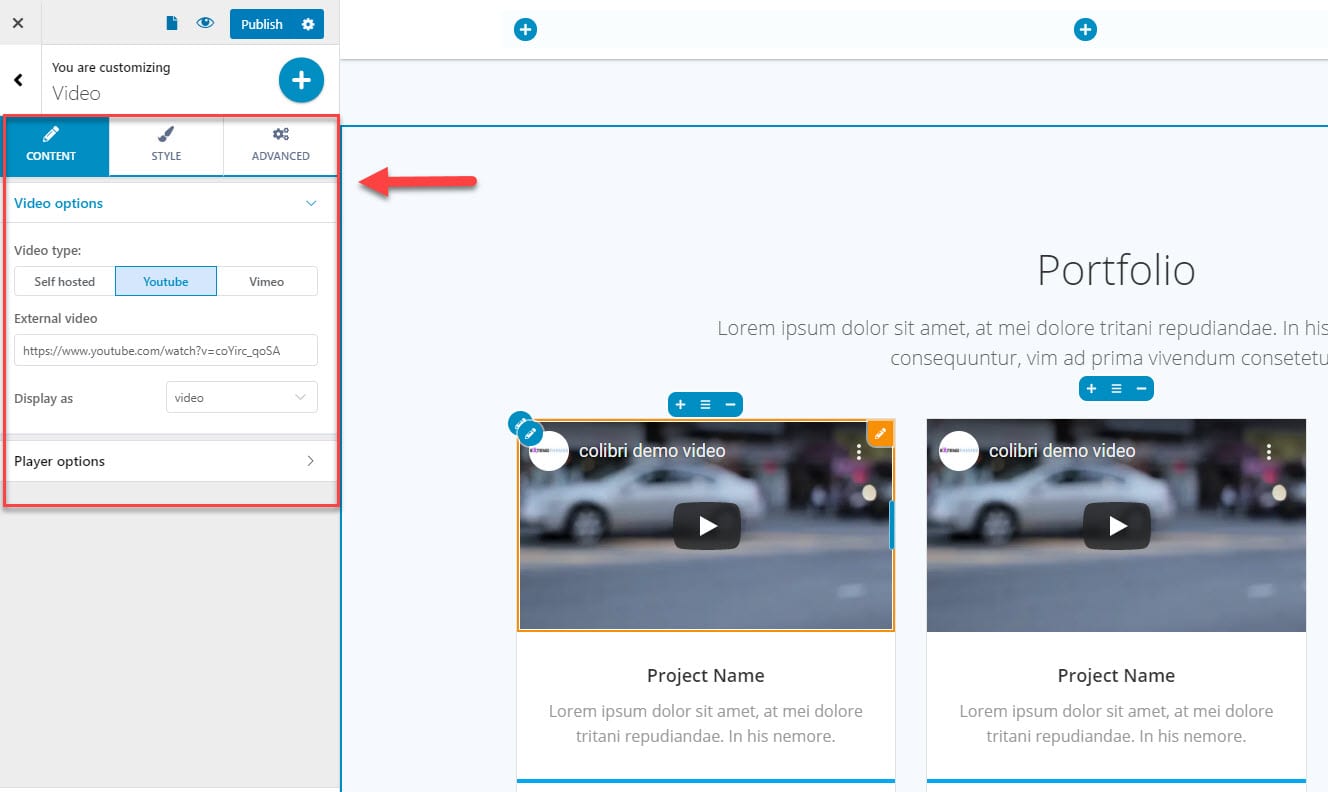Open the three-dot menu on the left video

pyautogui.click(x=858, y=451)
